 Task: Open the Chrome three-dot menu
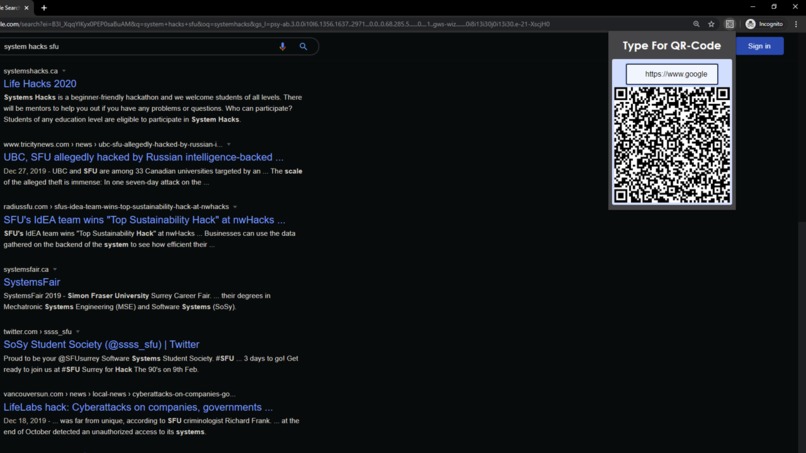(x=796, y=24)
